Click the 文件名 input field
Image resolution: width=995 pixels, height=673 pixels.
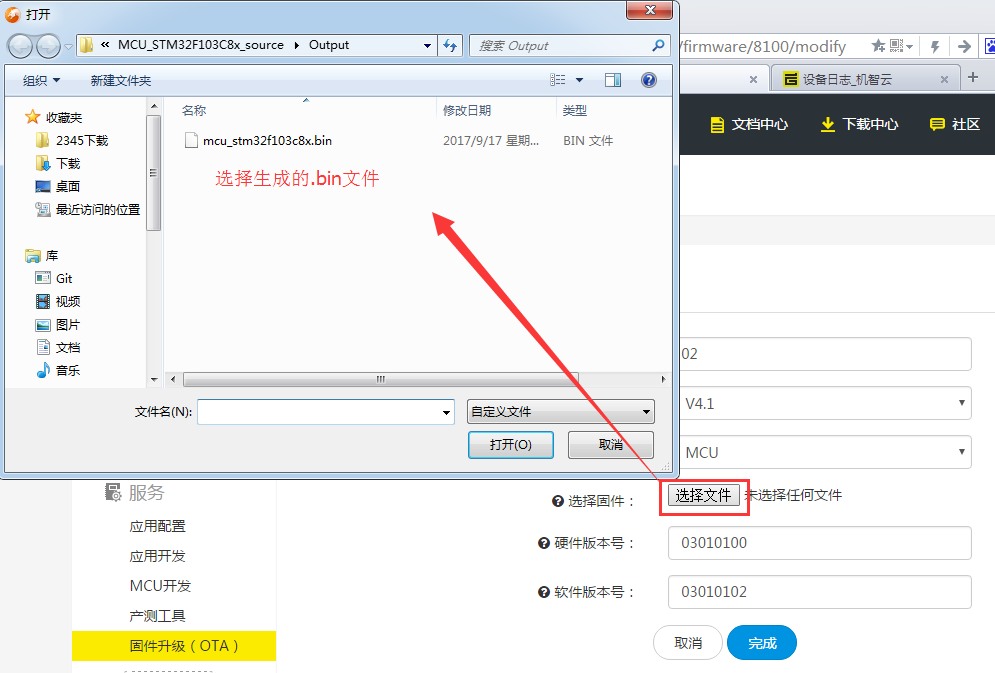[x=320, y=411]
